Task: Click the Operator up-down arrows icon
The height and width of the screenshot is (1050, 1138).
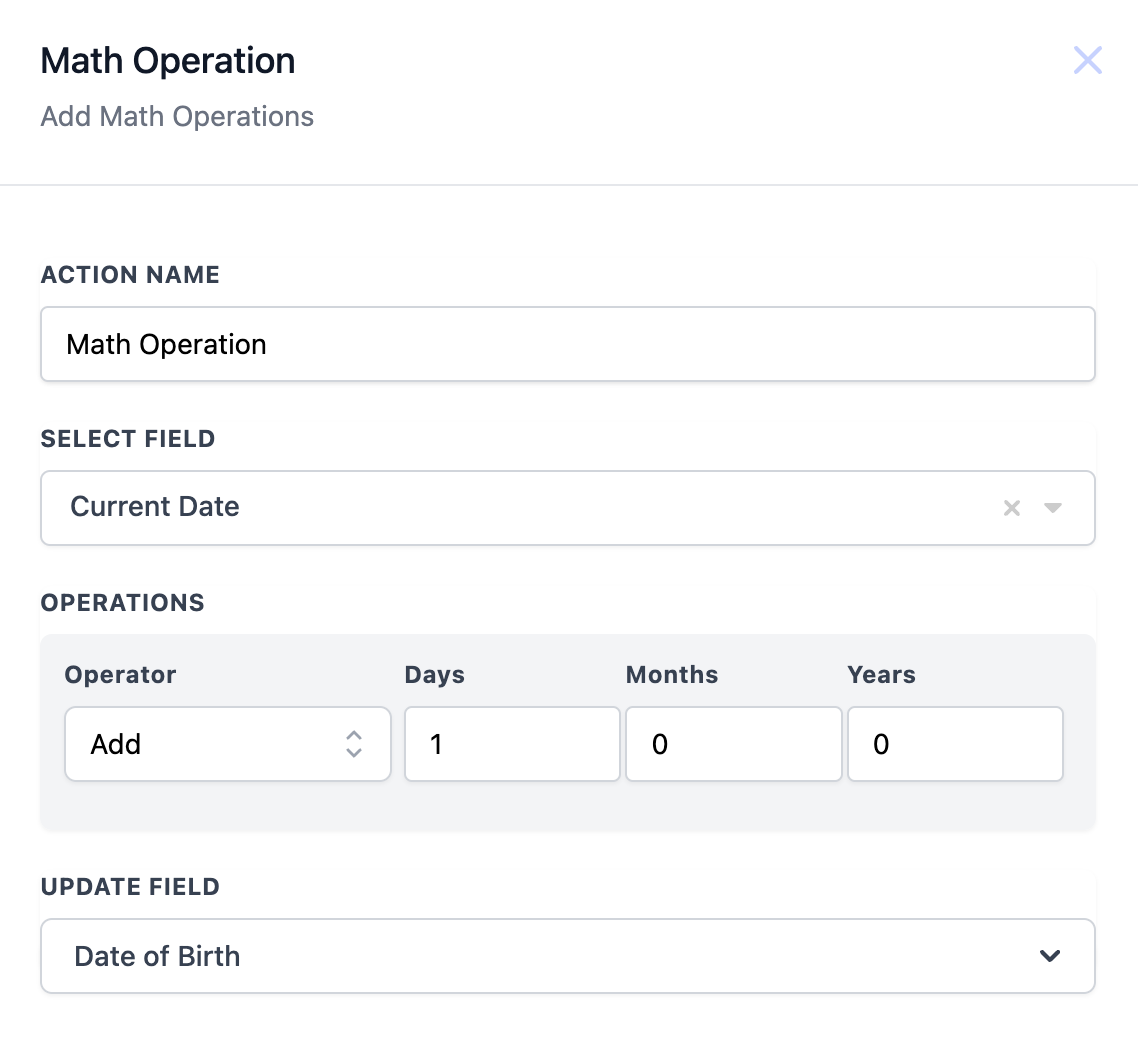Action: 353,744
